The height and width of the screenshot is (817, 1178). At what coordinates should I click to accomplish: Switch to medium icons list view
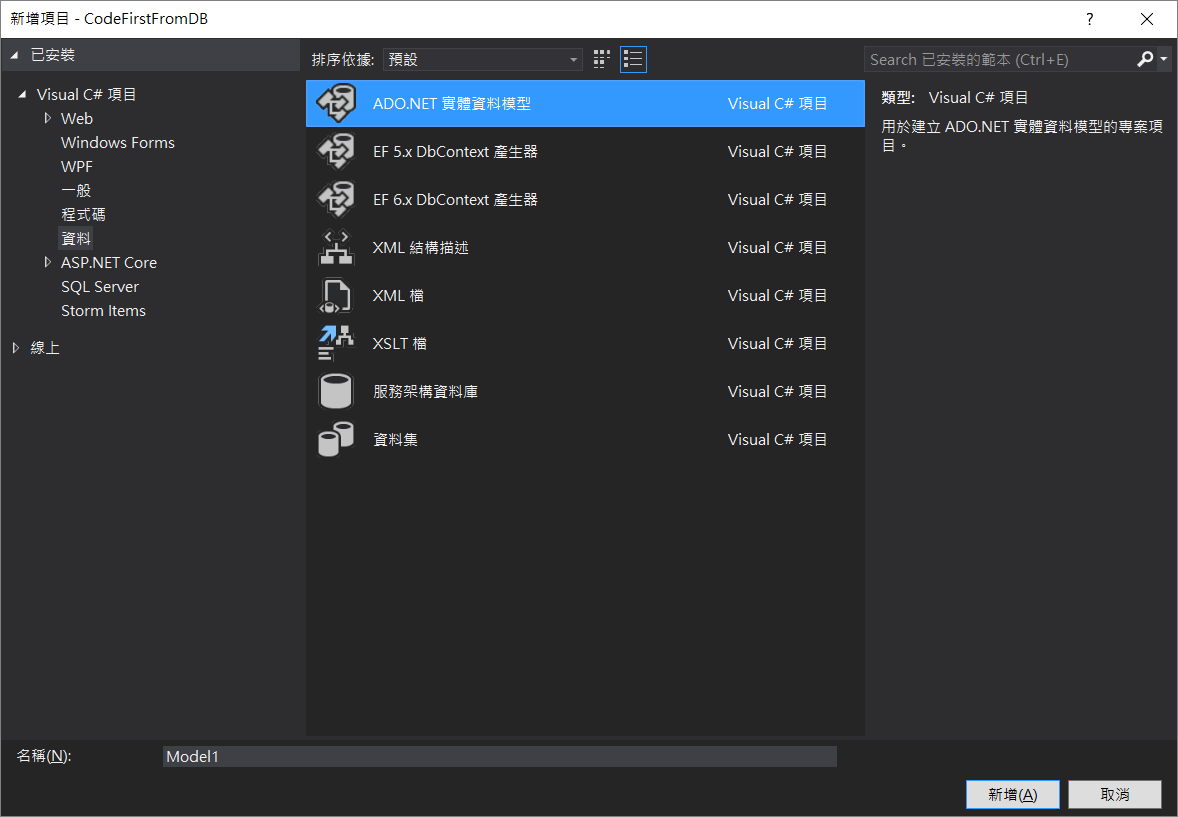pos(633,59)
